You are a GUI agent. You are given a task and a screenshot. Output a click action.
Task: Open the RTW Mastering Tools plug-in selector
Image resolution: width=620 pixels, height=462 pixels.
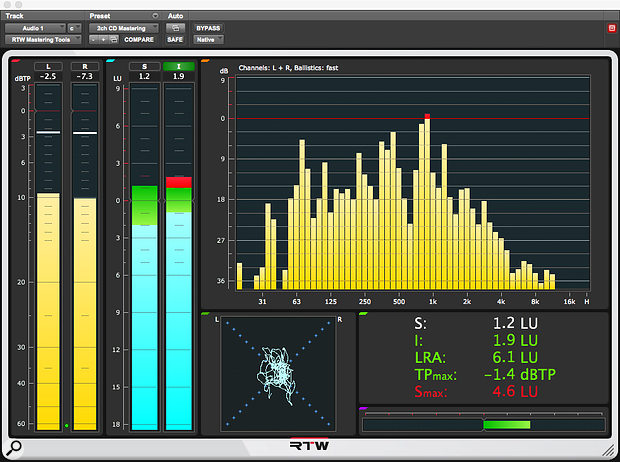pyautogui.click(x=43, y=40)
